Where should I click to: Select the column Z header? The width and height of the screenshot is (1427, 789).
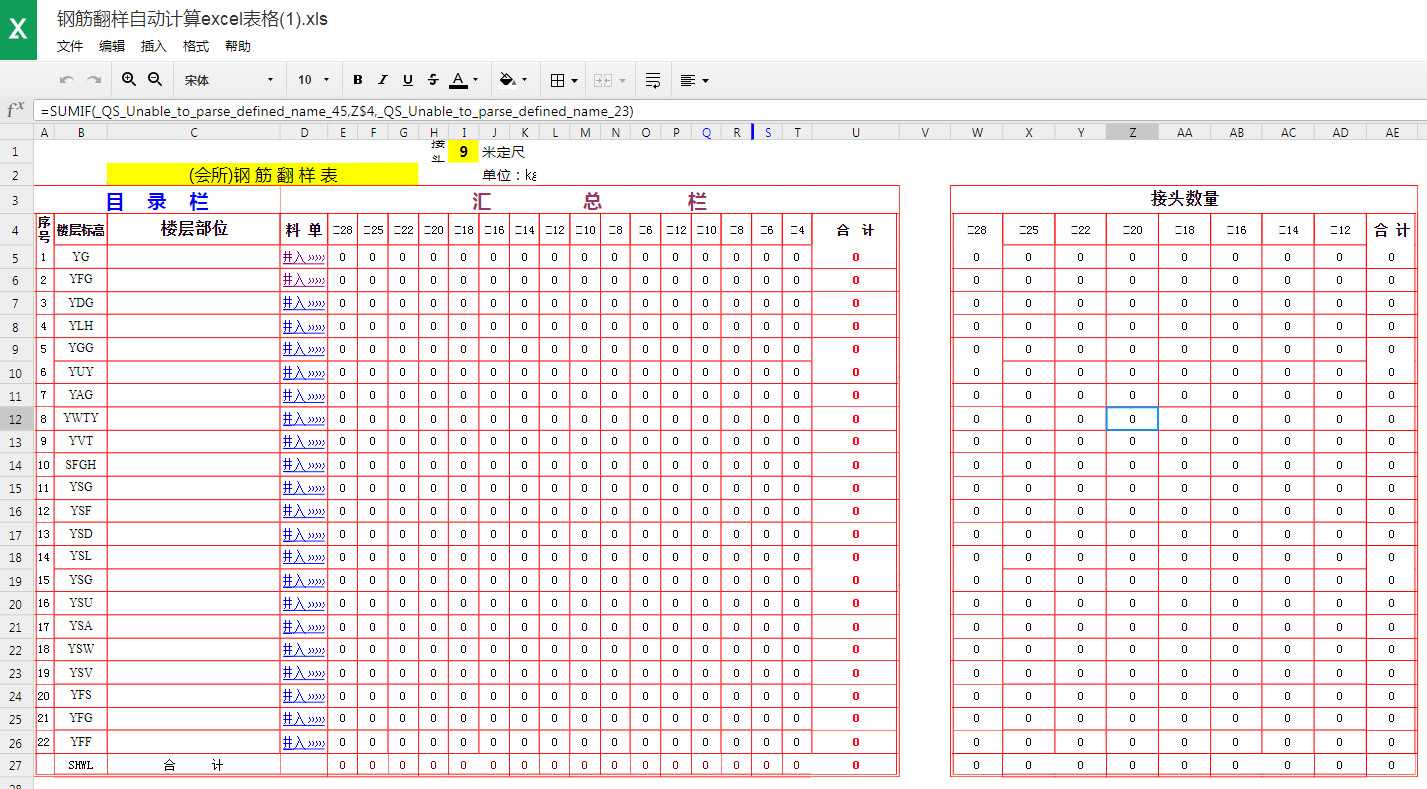(x=1132, y=132)
